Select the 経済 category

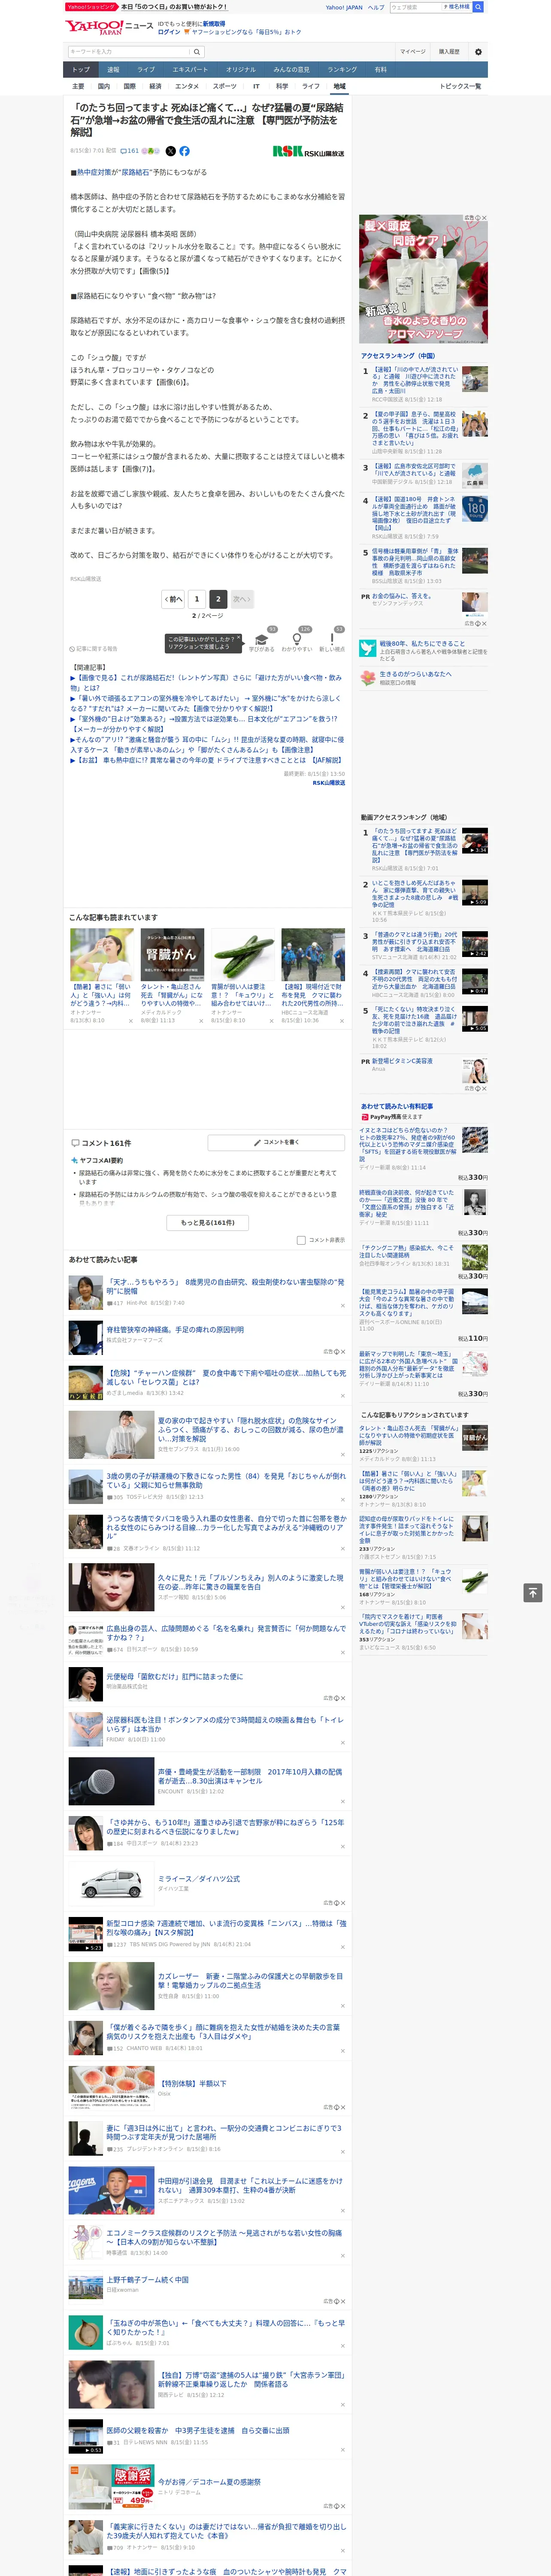pyautogui.click(x=155, y=86)
